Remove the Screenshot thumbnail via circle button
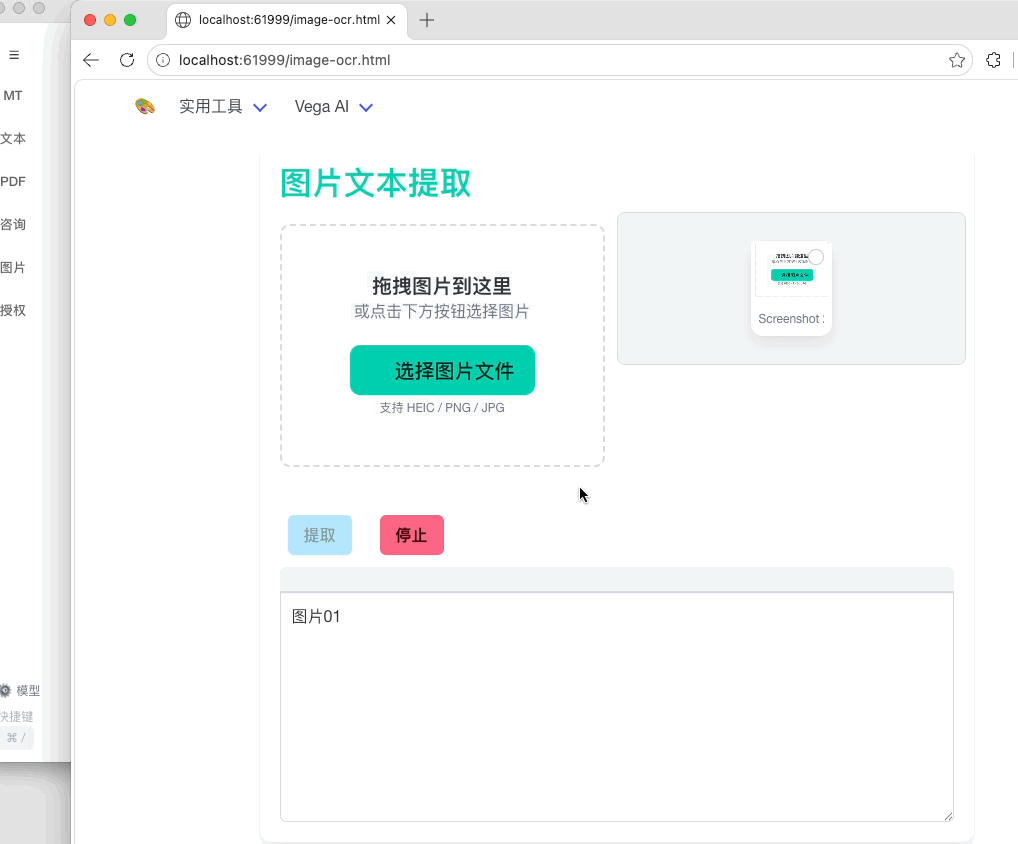This screenshot has height=844, width=1018. (816, 257)
